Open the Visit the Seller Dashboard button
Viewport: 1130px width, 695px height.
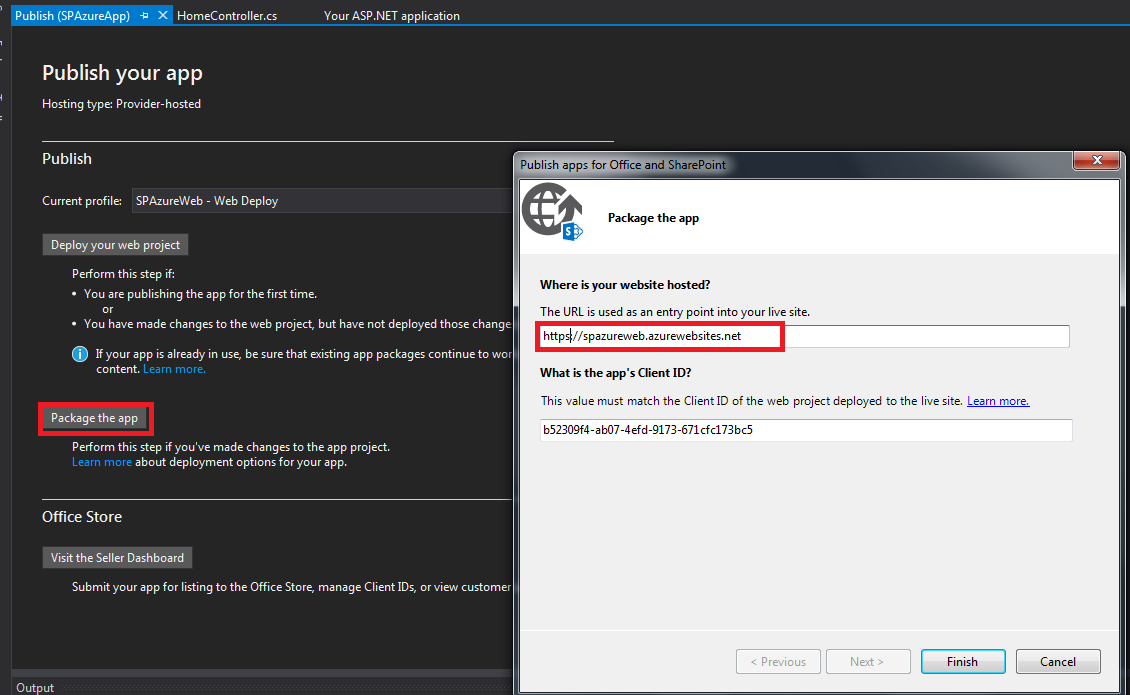click(117, 557)
